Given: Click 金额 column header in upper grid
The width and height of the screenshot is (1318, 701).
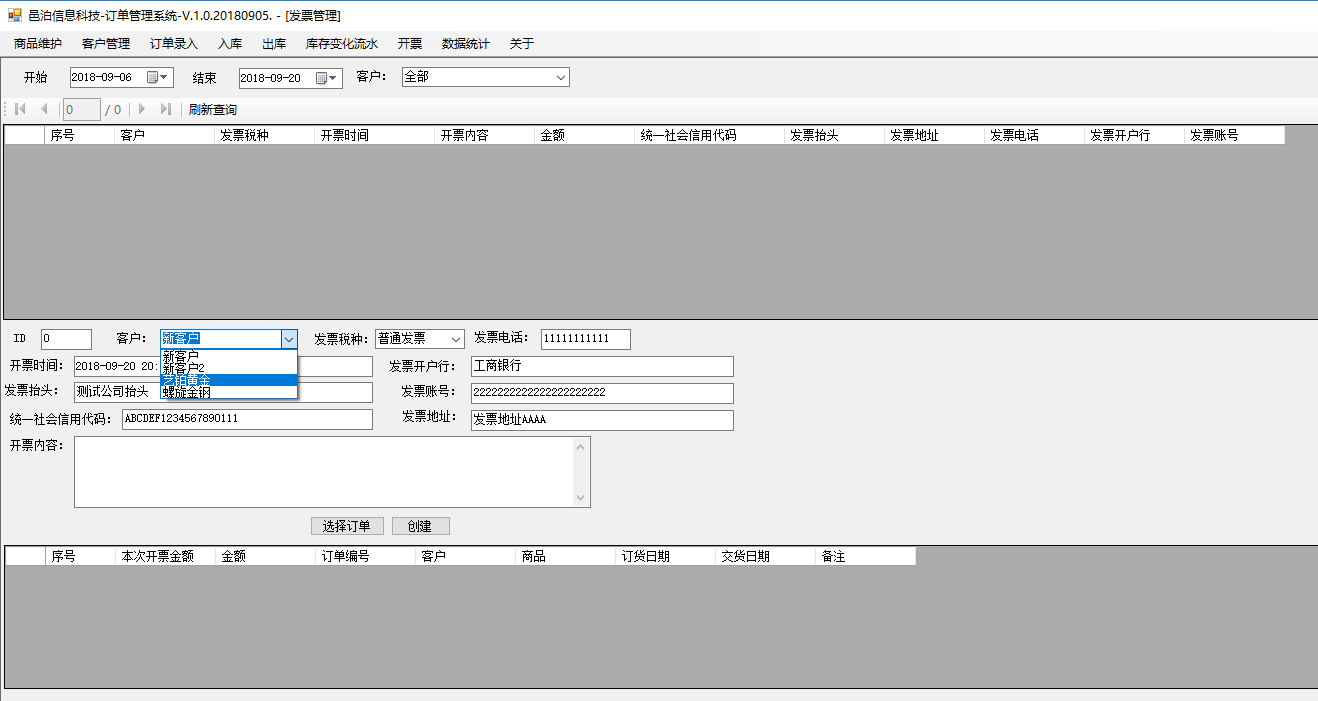Looking at the screenshot, I should [585, 135].
